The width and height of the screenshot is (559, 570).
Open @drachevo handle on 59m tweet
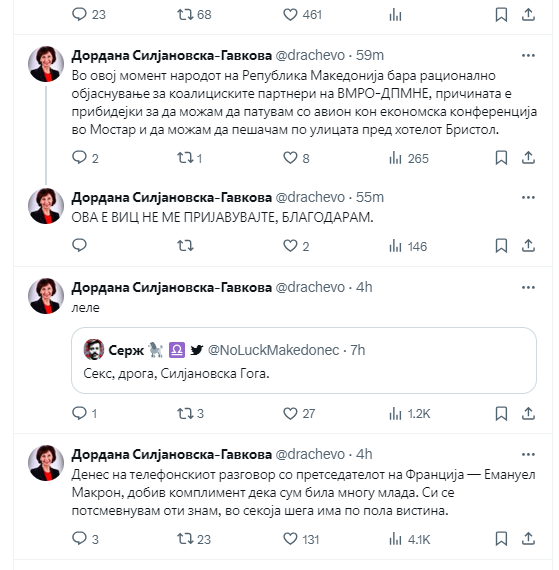pyautogui.click(x=310, y=55)
